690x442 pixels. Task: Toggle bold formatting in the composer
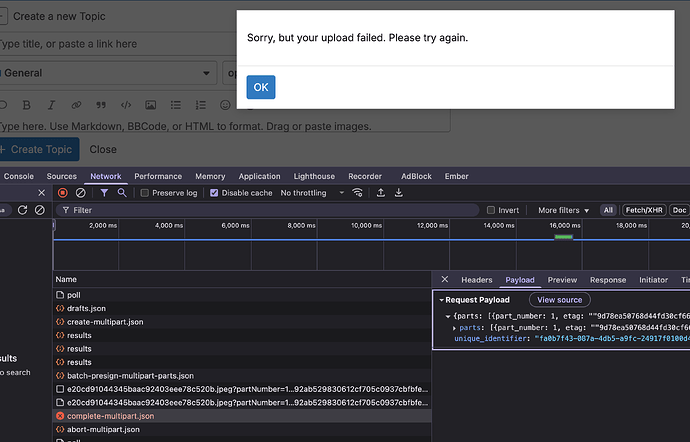(x=26, y=105)
